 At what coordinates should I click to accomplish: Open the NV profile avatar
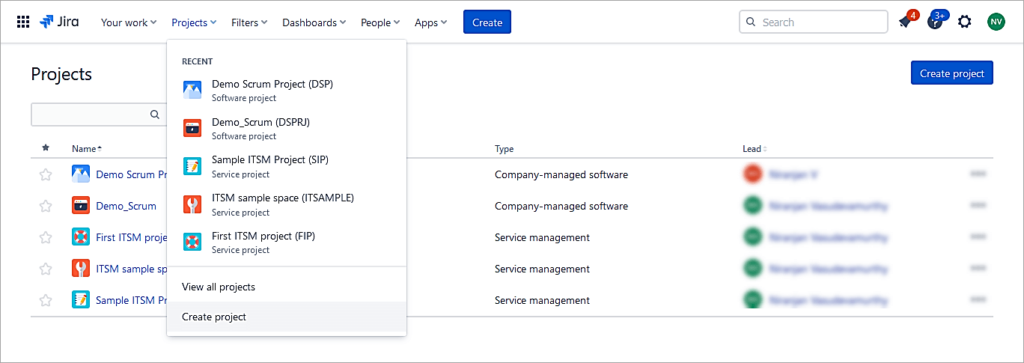tap(996, 22)
